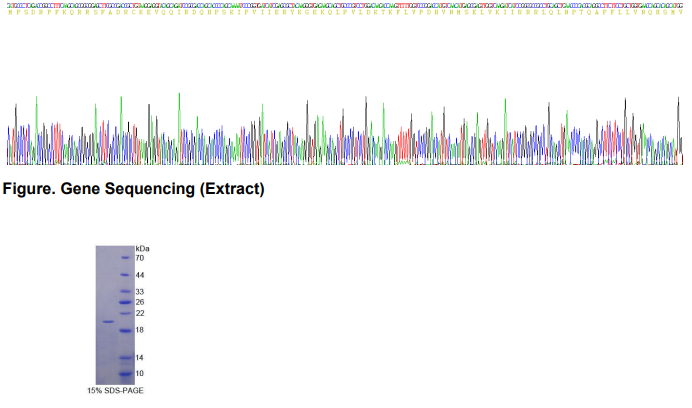Click the 26 kDa marker label
This screenshot has height=408, width=692.
pos(140,302)
